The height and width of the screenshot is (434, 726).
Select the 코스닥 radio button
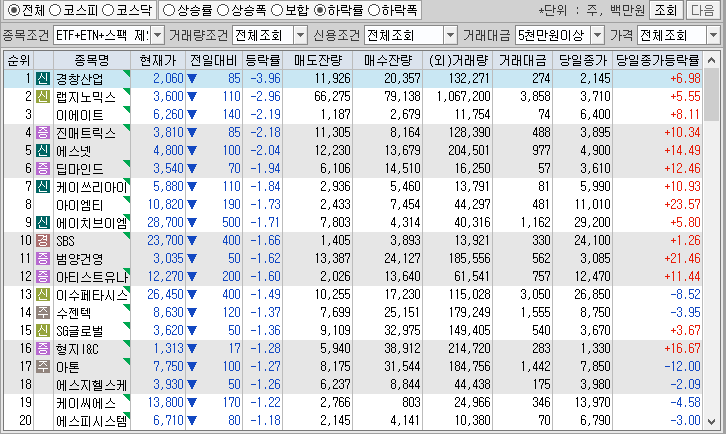108,10
